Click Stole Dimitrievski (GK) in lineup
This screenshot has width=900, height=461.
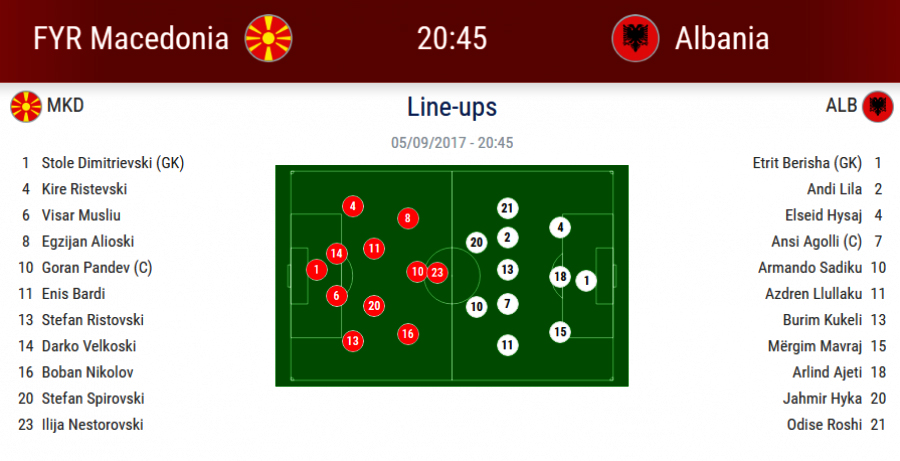[112, 163]
